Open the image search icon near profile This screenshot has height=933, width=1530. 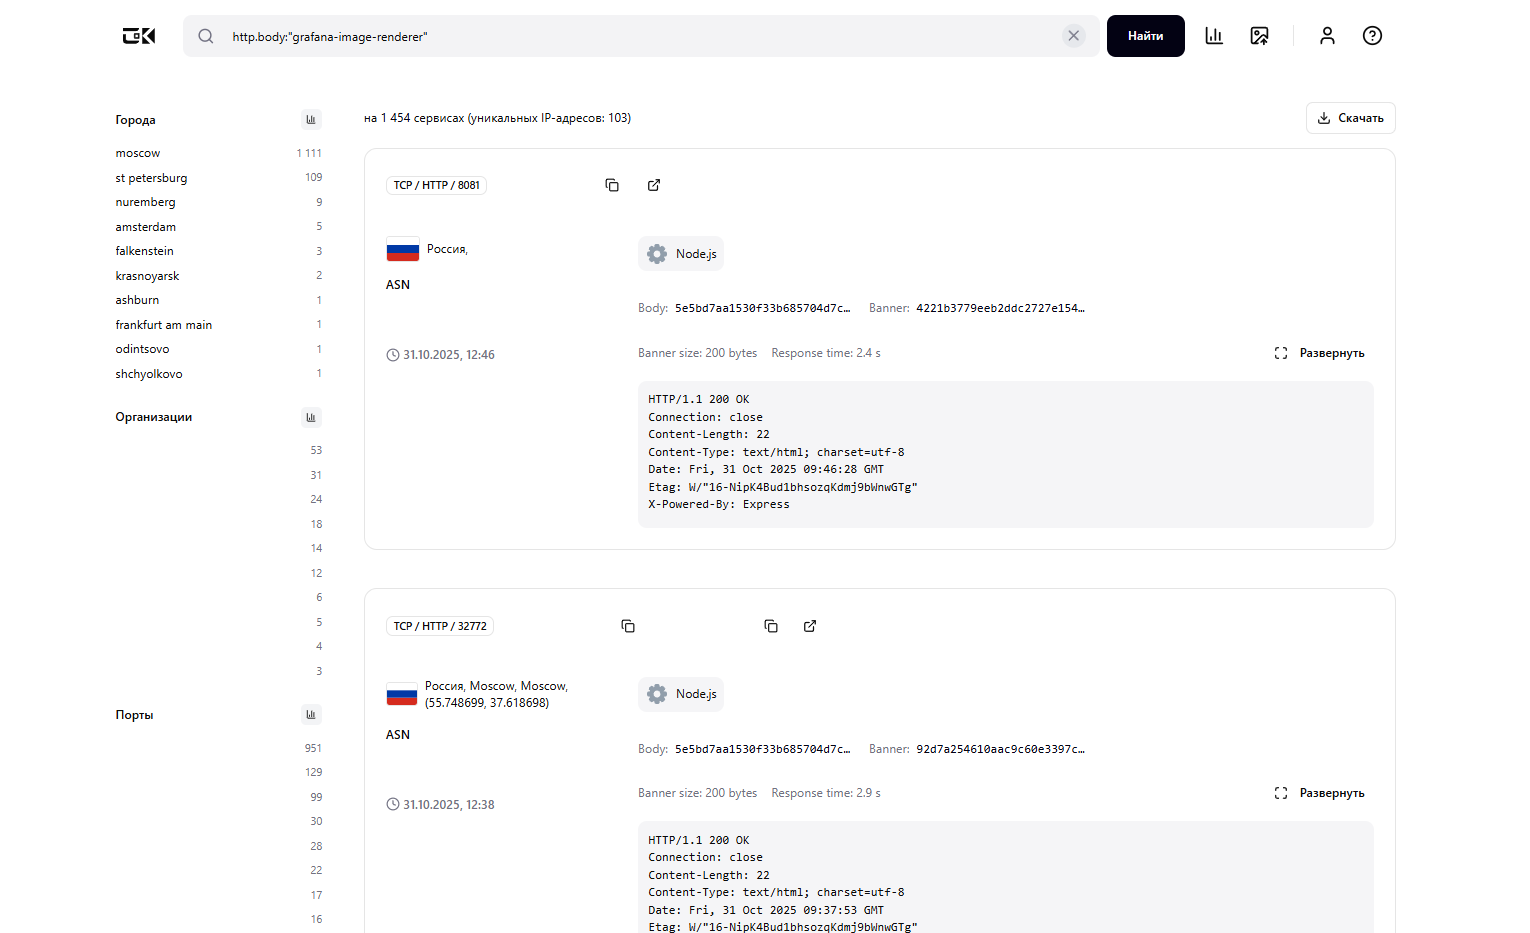1259,35
